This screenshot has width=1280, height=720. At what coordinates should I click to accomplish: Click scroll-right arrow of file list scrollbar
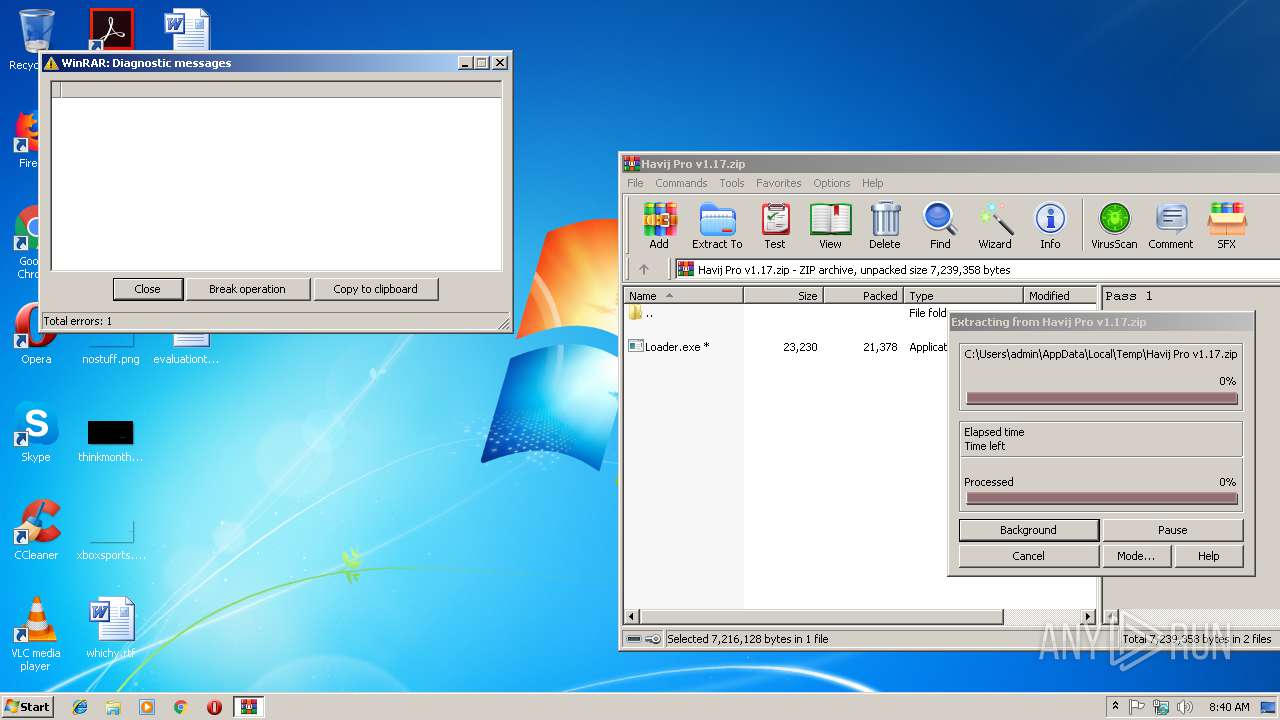coord(1089,617)
